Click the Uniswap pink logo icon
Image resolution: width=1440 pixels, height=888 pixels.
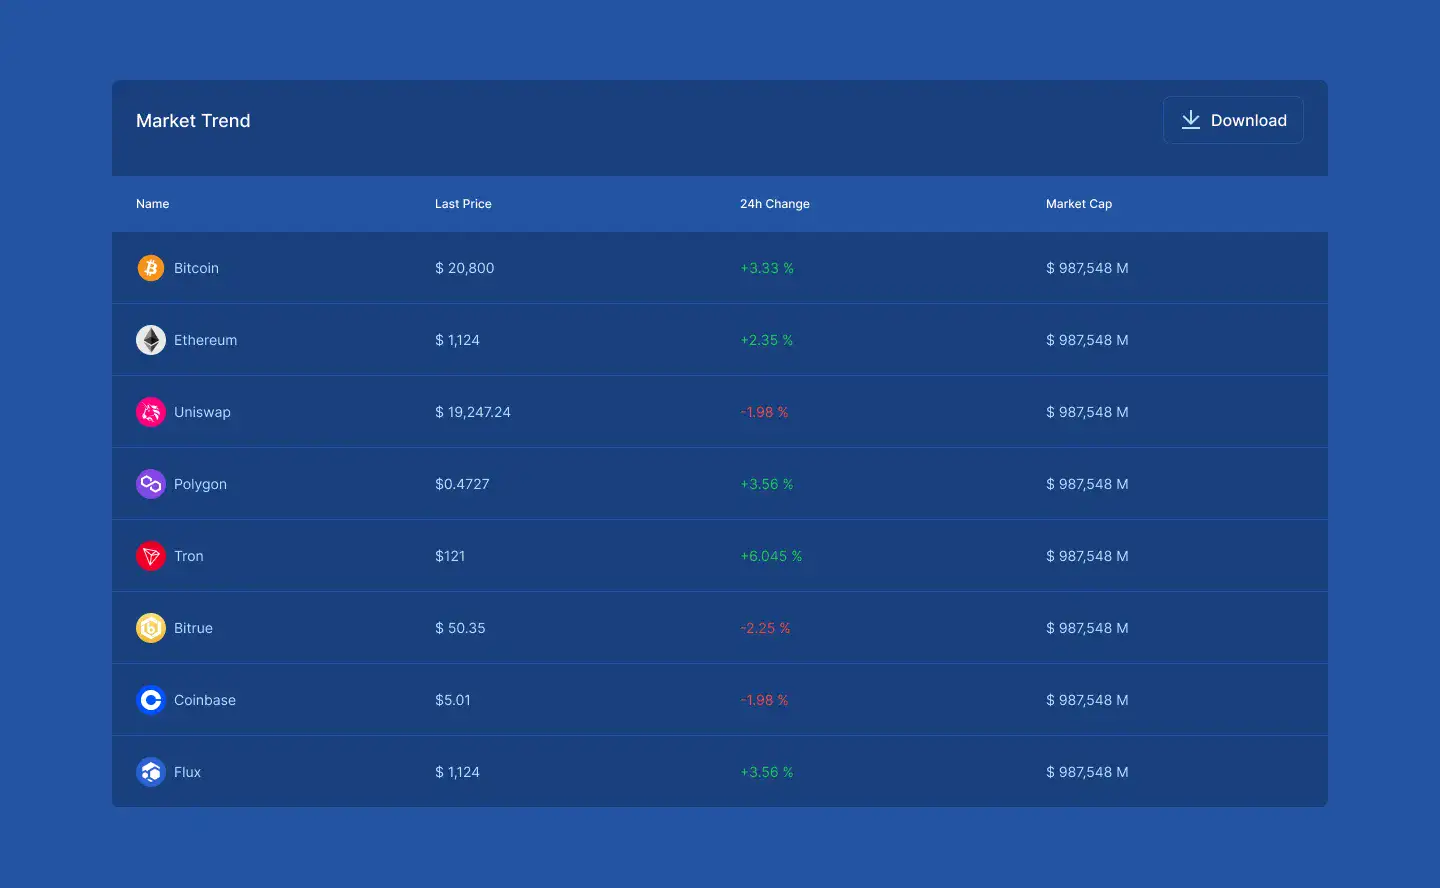(151, 412)
